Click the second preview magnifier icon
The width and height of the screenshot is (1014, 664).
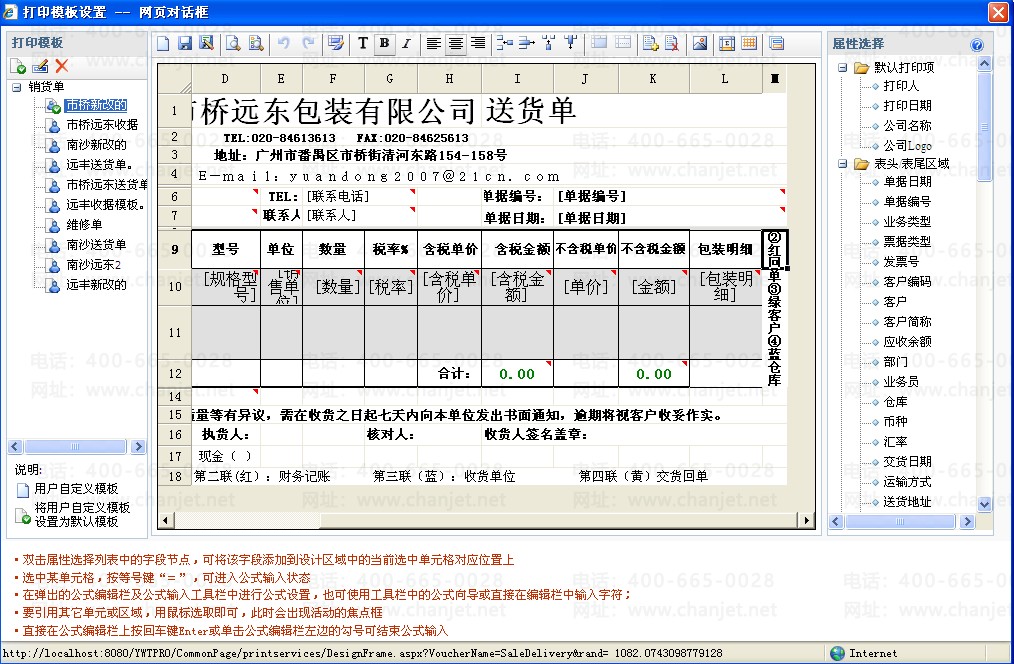coord(256,43)
